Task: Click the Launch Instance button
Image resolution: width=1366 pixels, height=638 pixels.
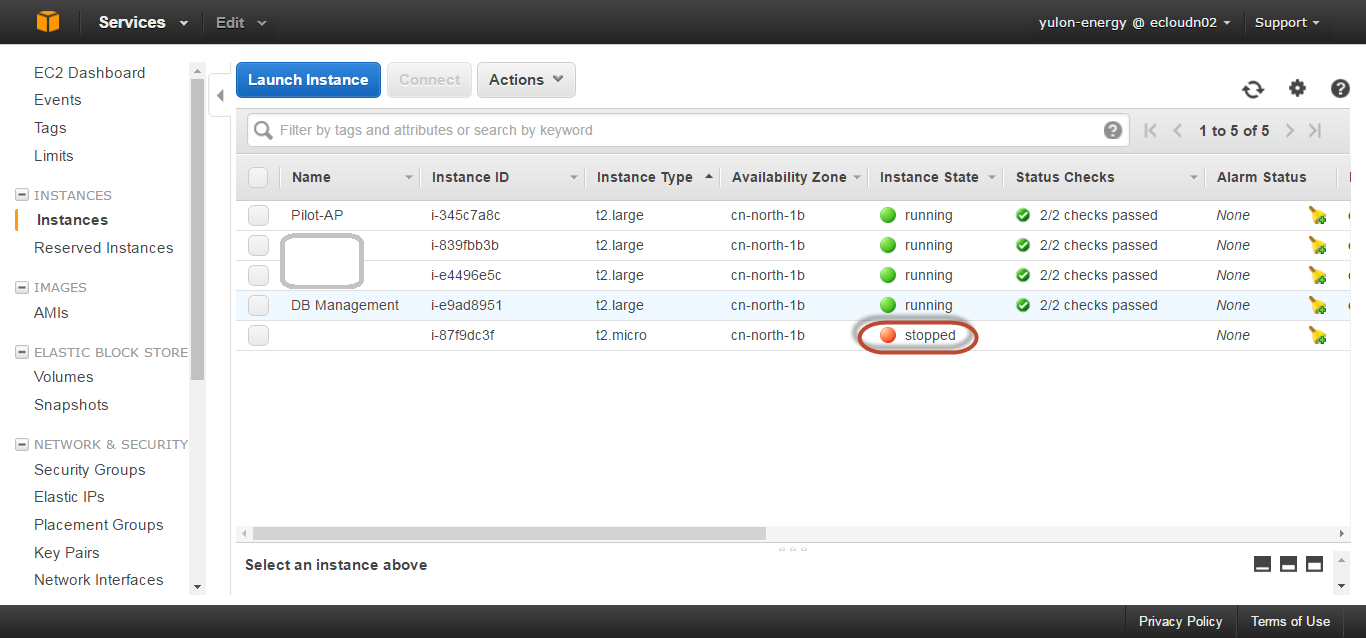Action: [308, 80]
